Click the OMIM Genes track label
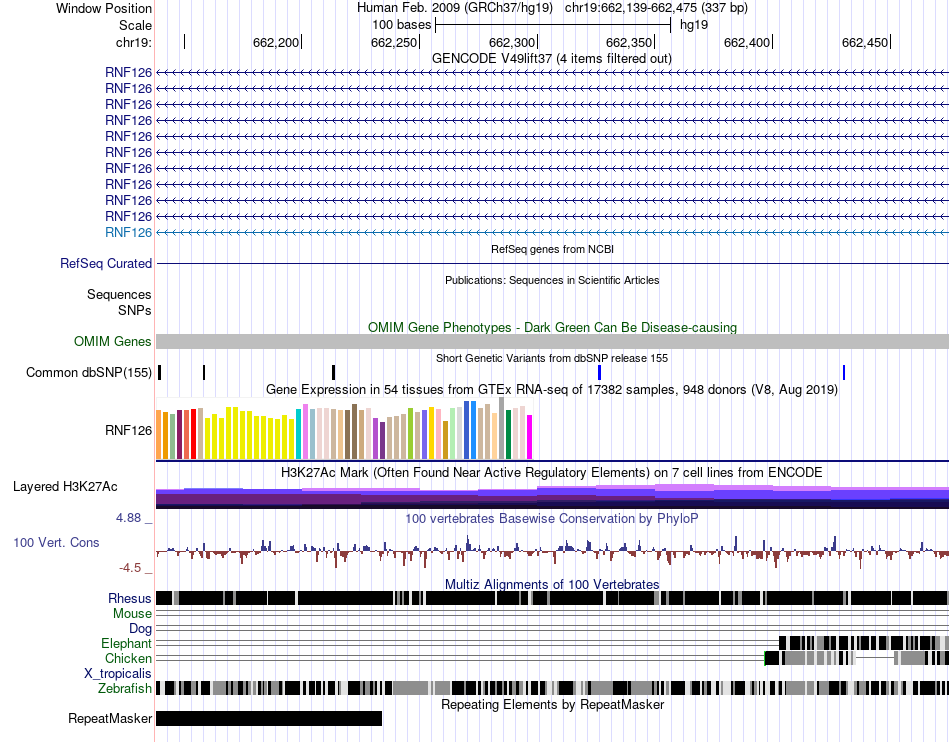950x742 pixels. click(113, 342)
